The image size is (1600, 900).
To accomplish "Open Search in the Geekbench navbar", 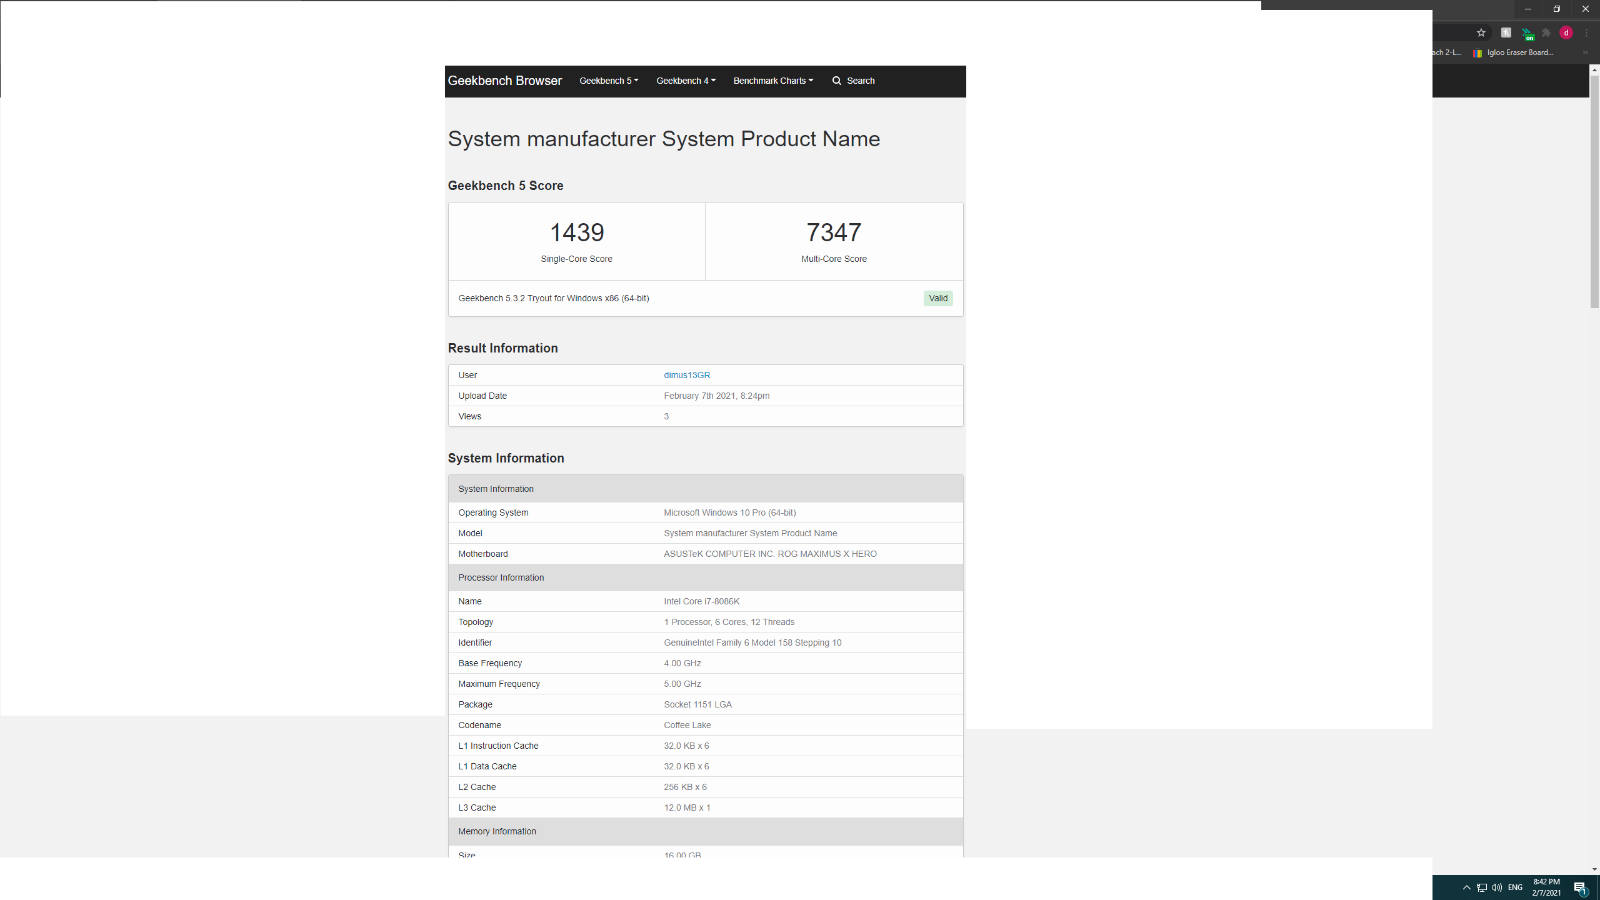I will (x=853, y=81).
